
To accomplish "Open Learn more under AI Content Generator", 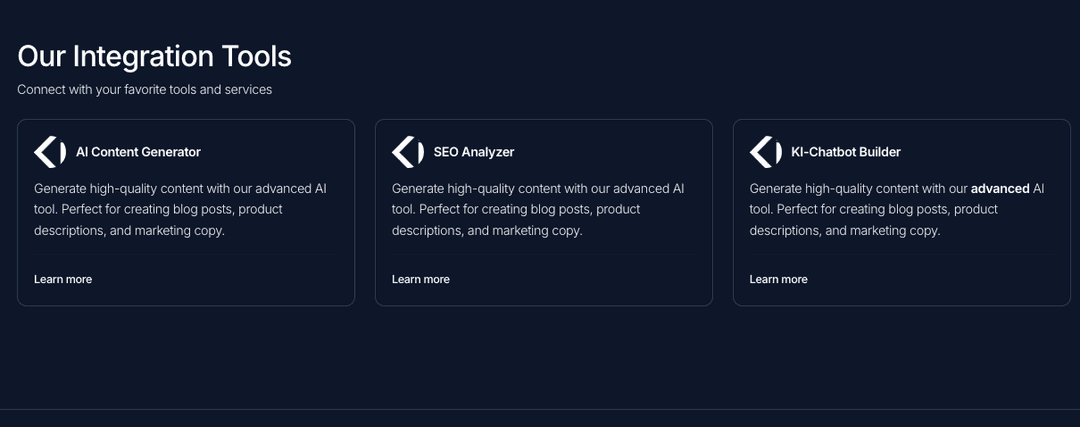I will [63, 279].
